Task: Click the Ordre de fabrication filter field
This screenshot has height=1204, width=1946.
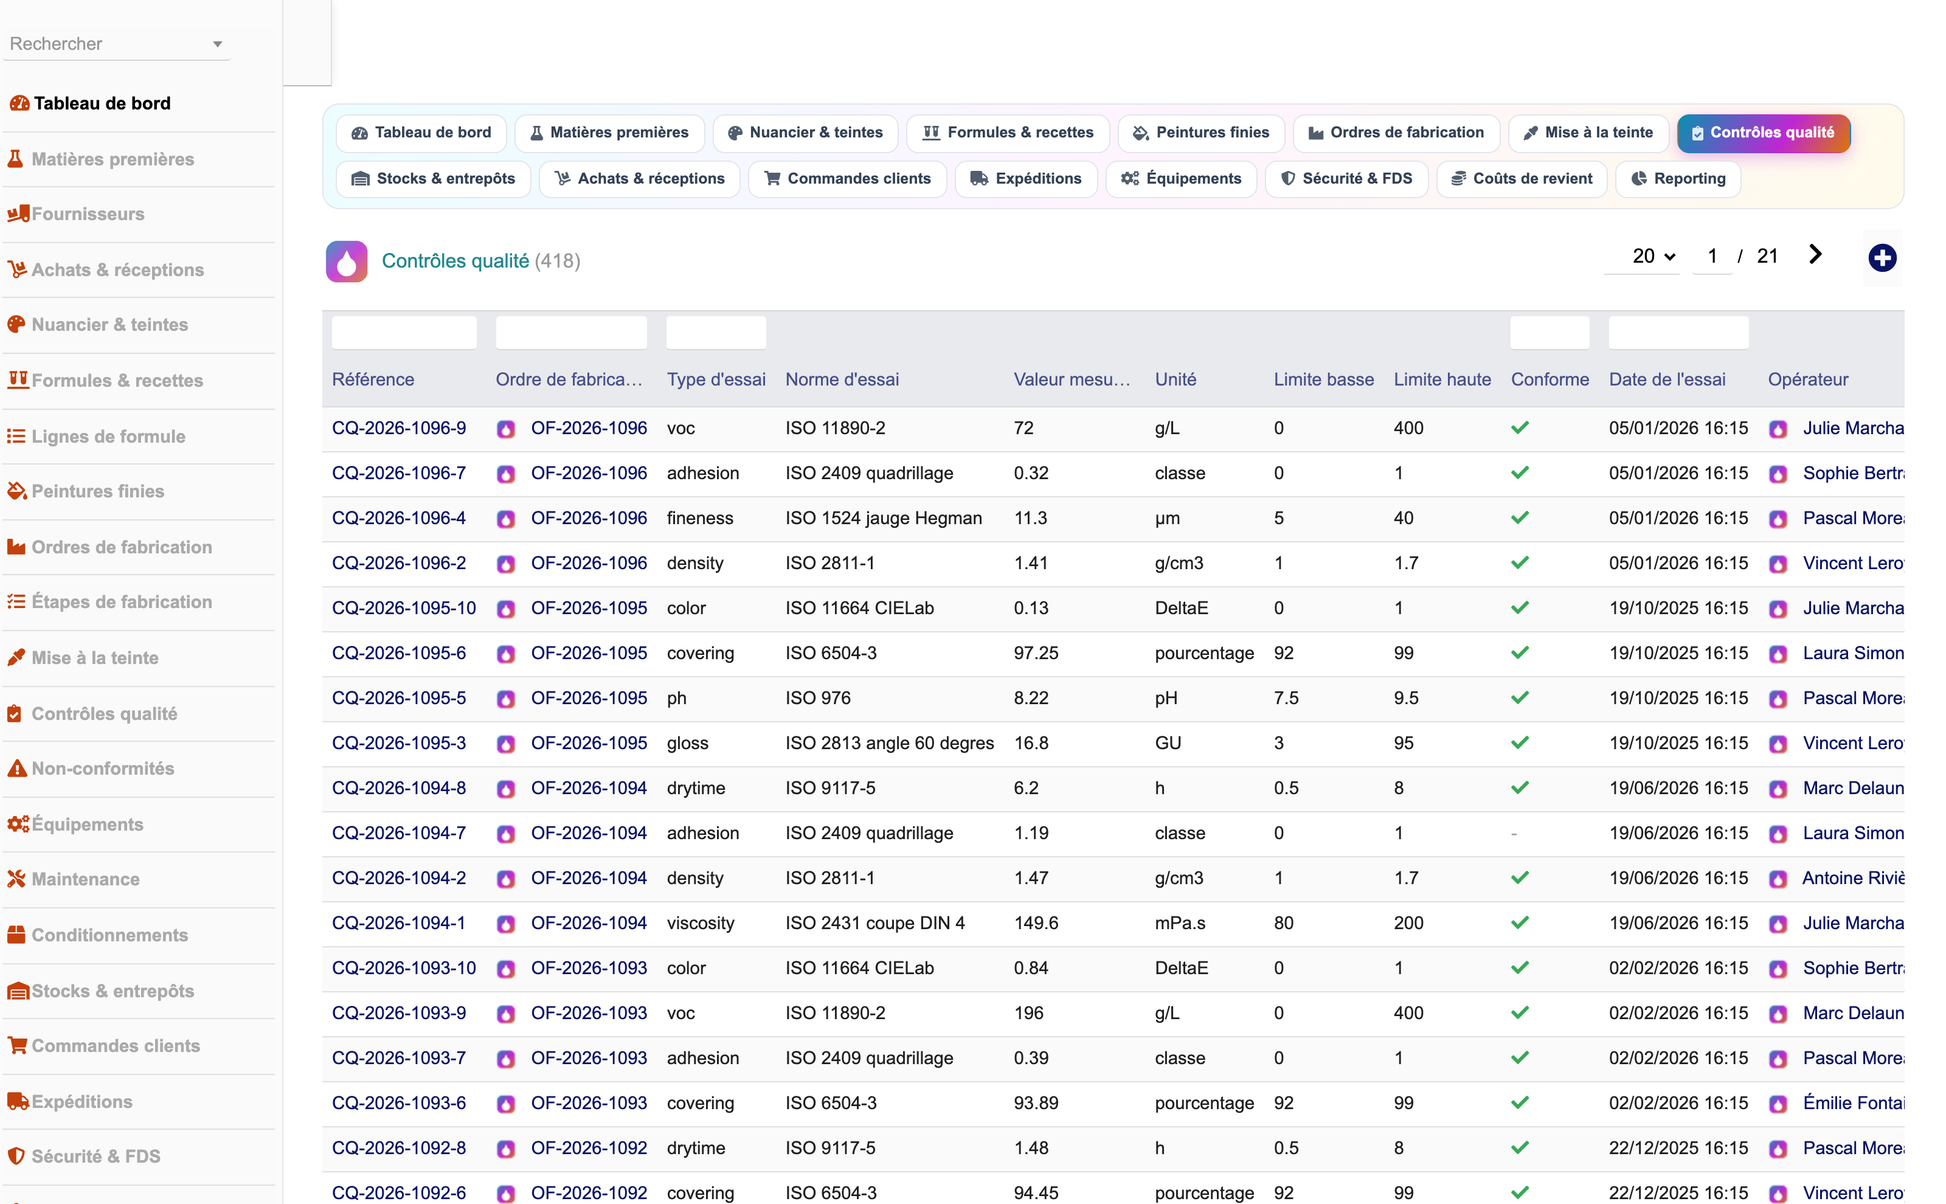Action: click(571, 333)
